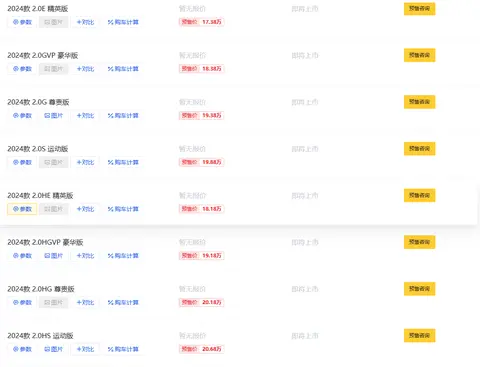Click disabled 图片 button under 2.0HG 尊贵版
Image resolution: width=480 pixels, height=367 pixels.
tap(53, 302)
